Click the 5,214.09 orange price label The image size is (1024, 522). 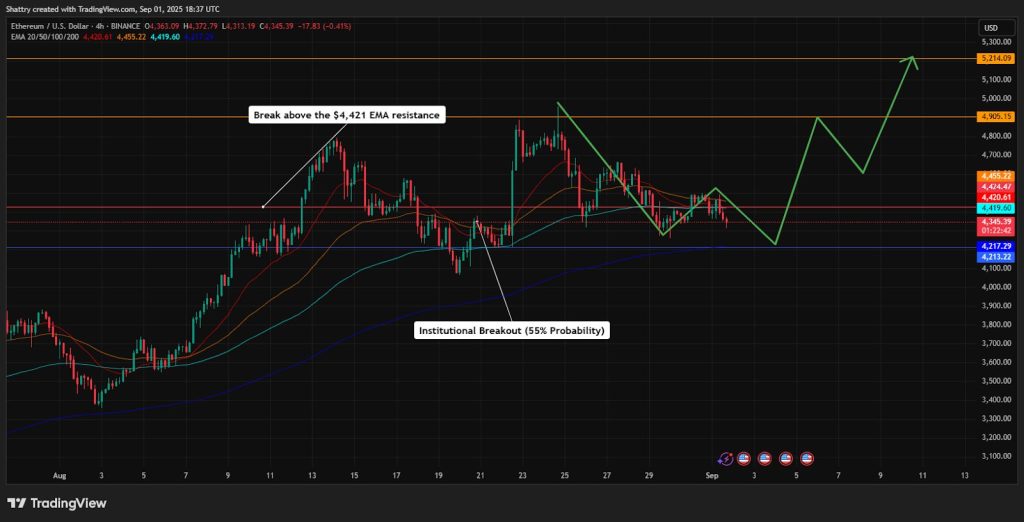click(x=995, y=60)
